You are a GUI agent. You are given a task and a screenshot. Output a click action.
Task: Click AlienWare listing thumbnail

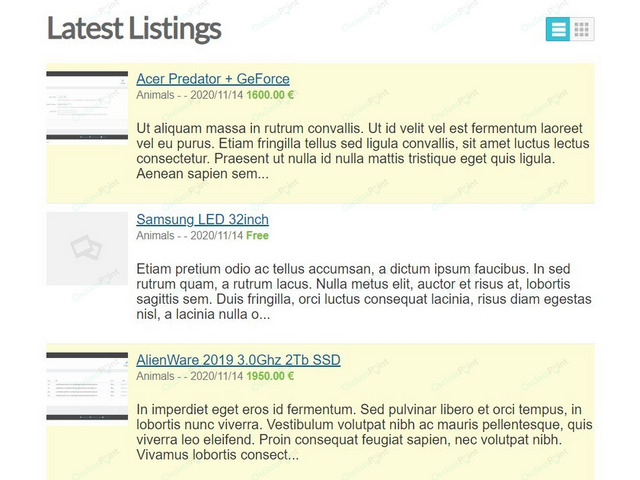(x=87, y=389)
